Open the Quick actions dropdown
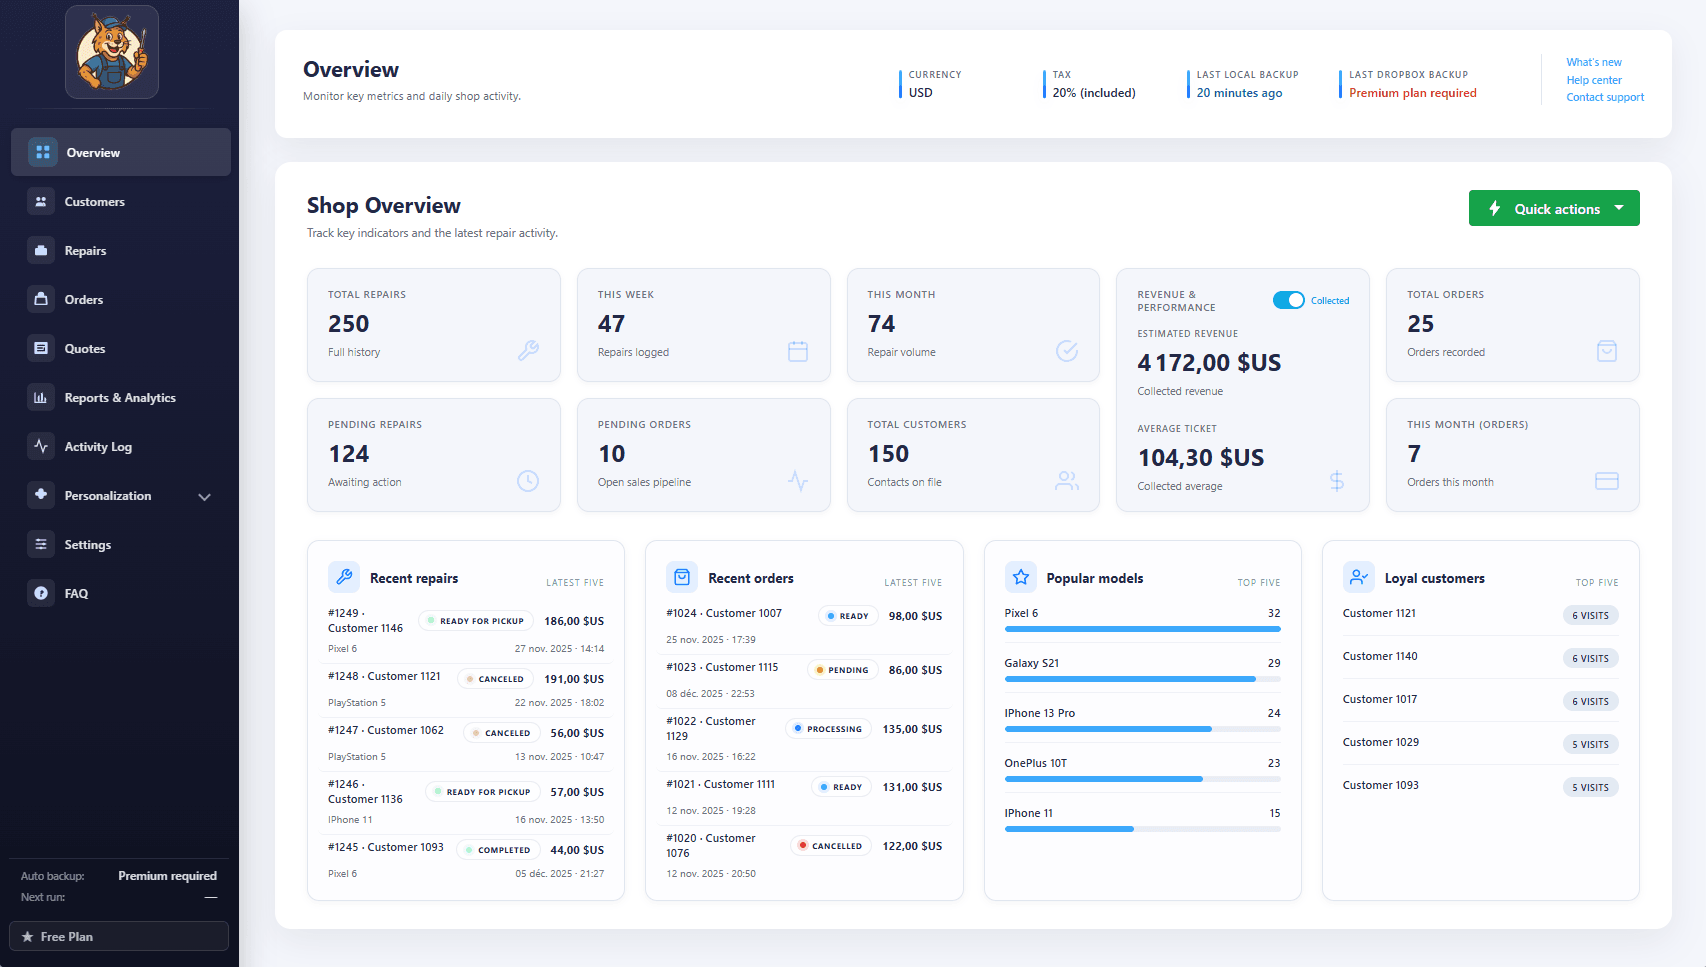 click(1553, 208)
